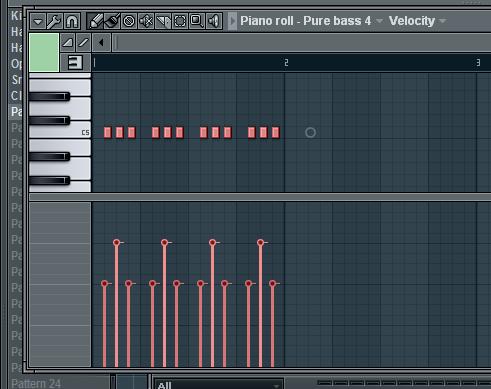Select the Mute tool
Screen dimensions: 491x389
[x=146, y=22]
